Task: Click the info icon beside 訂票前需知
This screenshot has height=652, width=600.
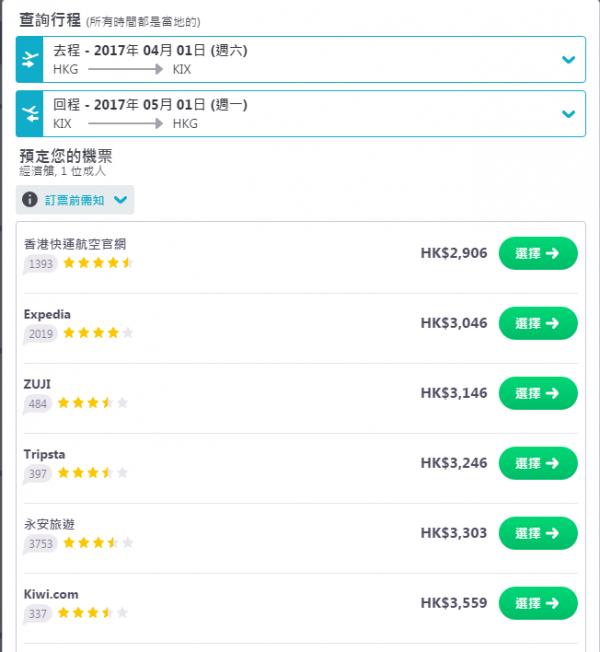Action: click(x=30, y=199)
